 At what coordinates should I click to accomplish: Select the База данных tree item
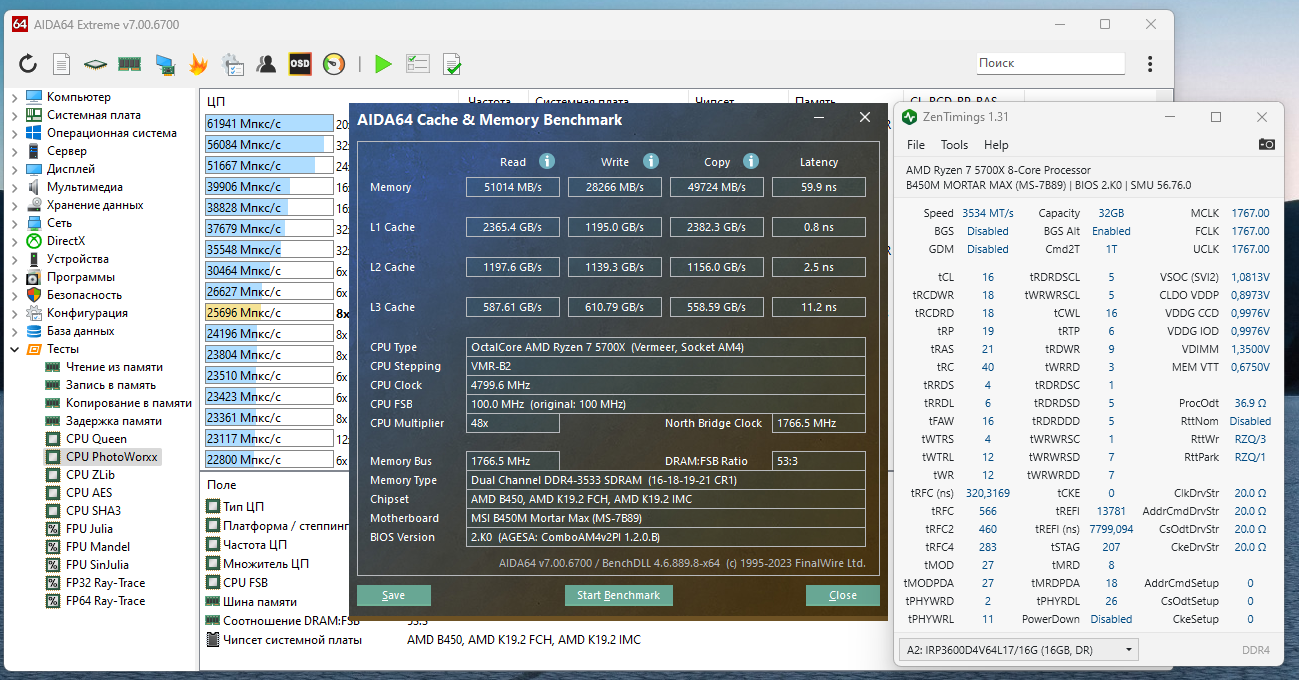80,331
